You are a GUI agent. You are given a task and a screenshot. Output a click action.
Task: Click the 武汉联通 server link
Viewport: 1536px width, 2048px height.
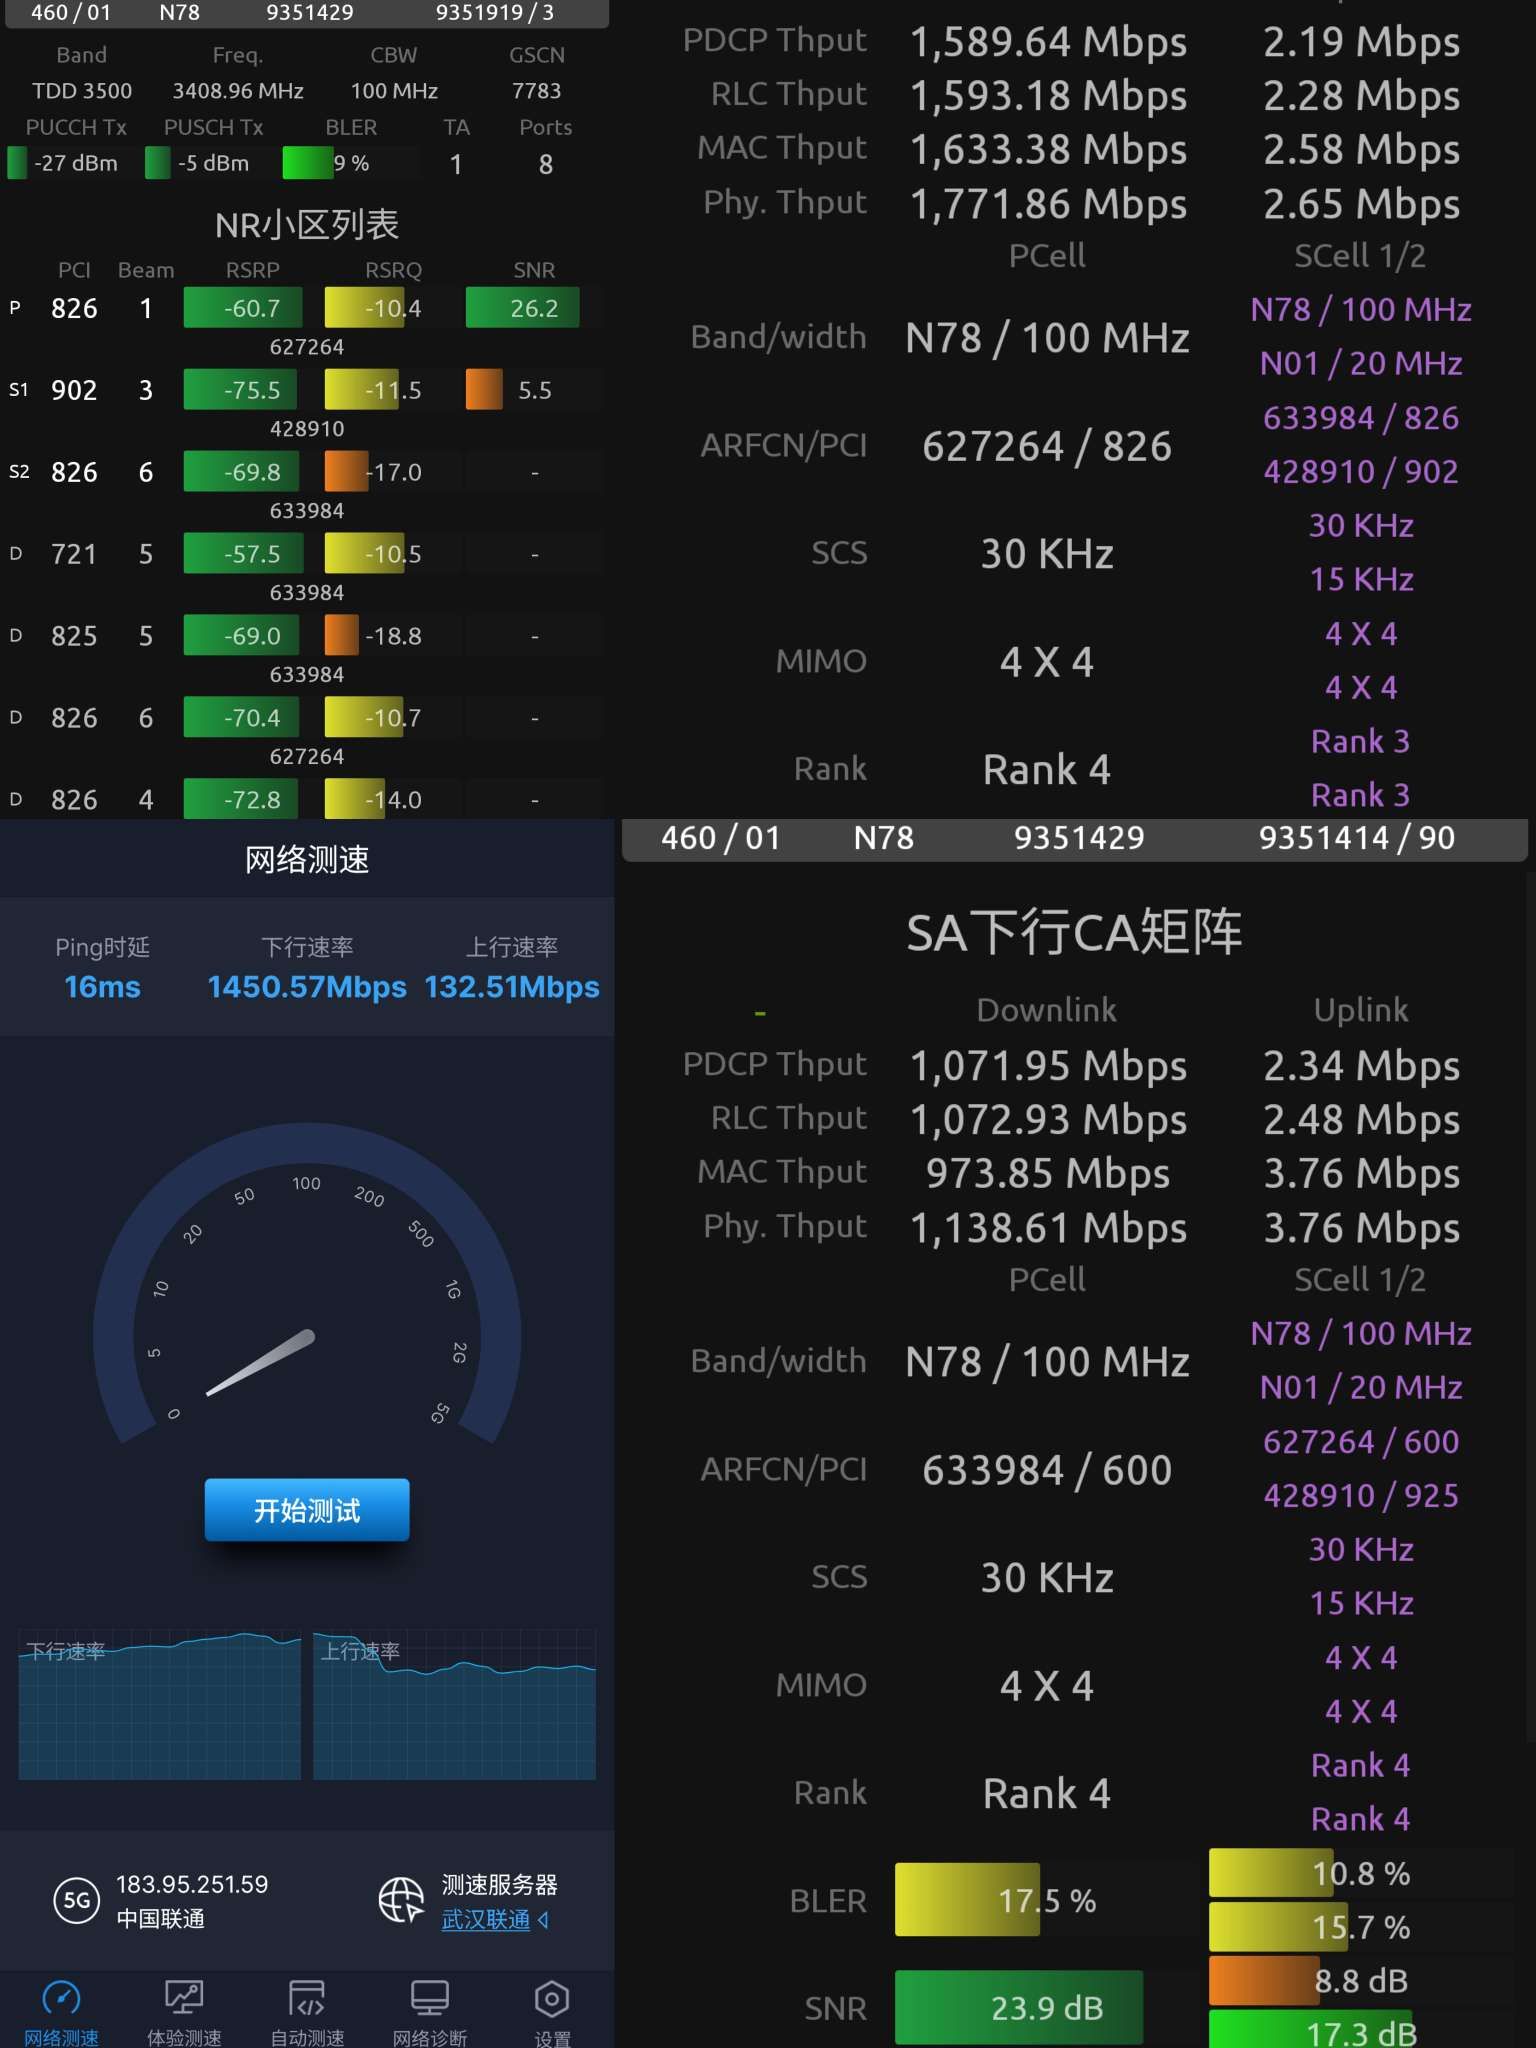coord(486,1919)
